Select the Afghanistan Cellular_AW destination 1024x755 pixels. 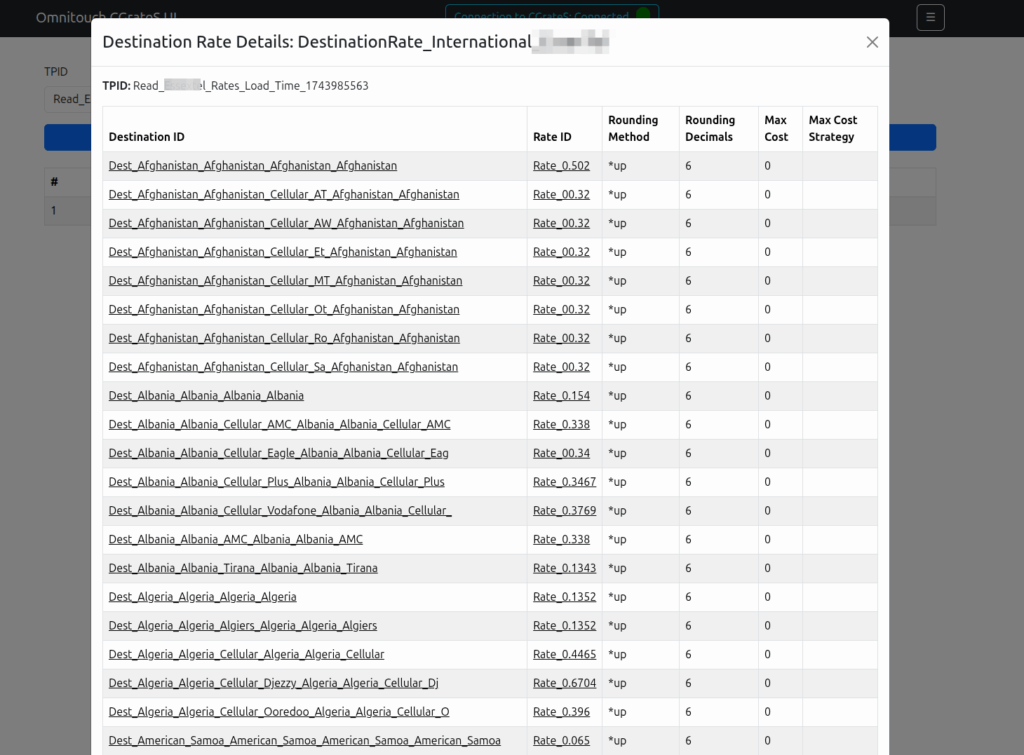(x=286, y=223)
